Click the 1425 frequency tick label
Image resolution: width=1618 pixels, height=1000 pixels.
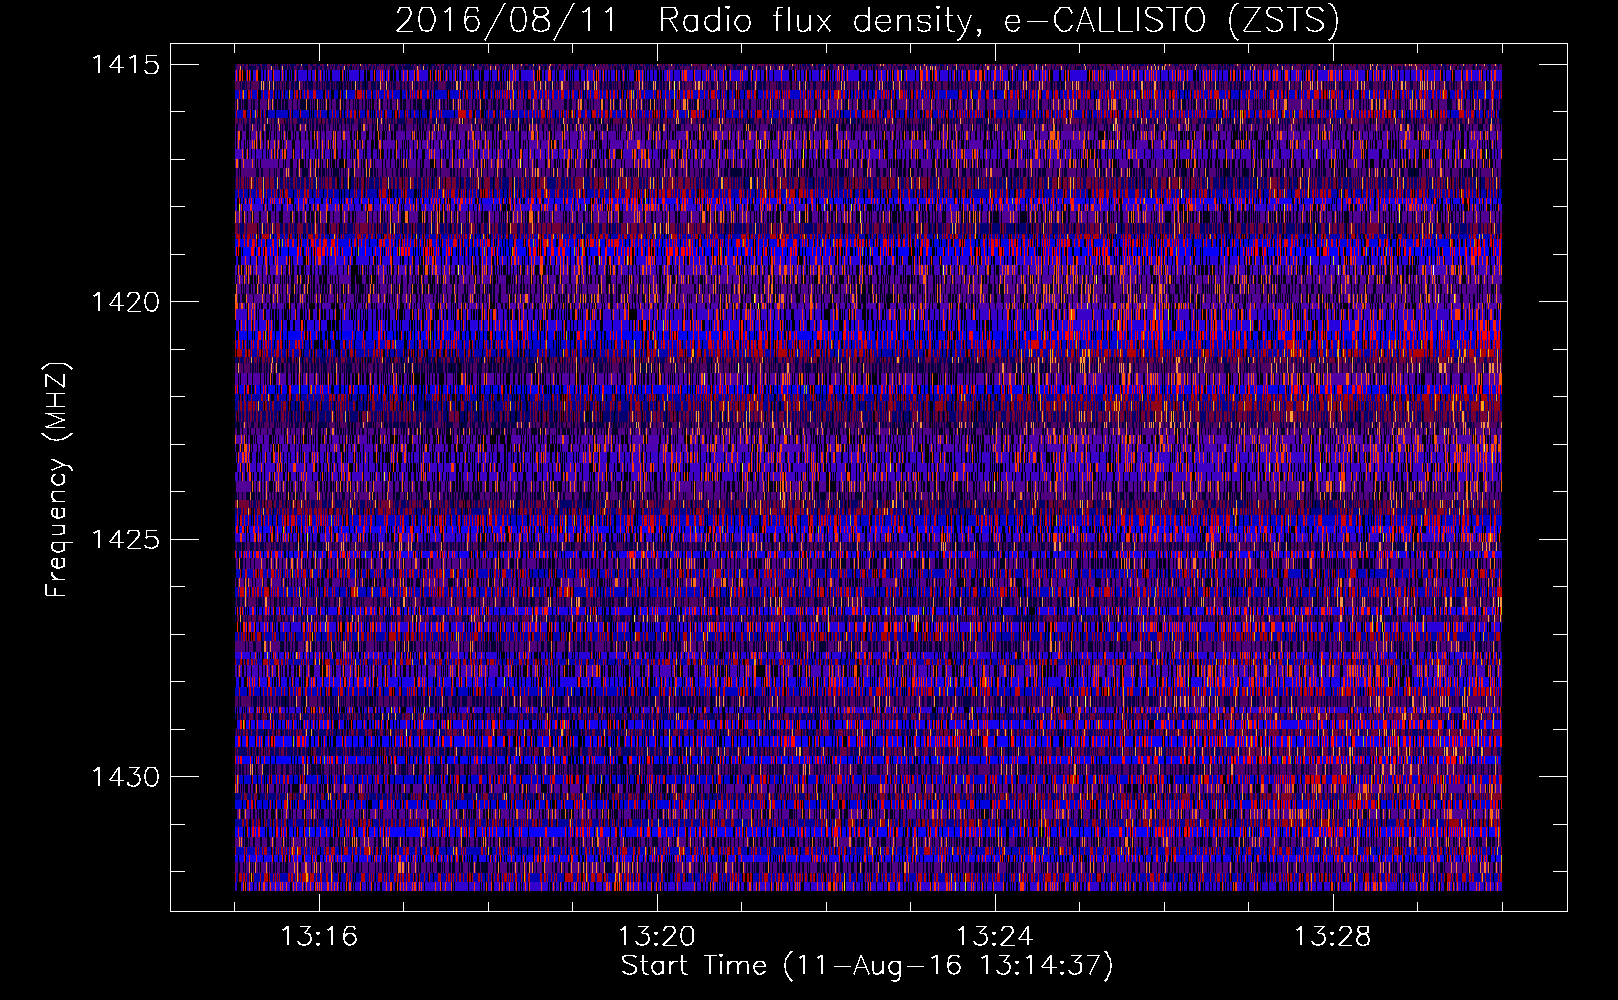(125, 540)
